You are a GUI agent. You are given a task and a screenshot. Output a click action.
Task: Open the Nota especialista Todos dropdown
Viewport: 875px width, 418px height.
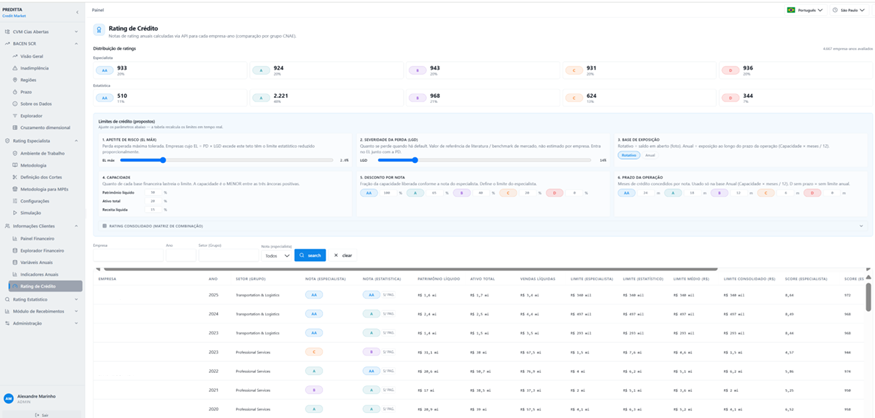click(x=278, y=256)
